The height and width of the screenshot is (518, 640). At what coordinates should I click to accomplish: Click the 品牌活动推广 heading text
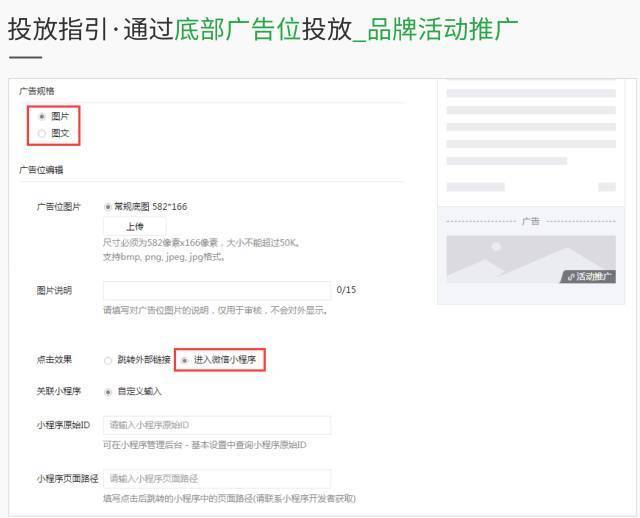pyautogui.click(x=443, y=29)
